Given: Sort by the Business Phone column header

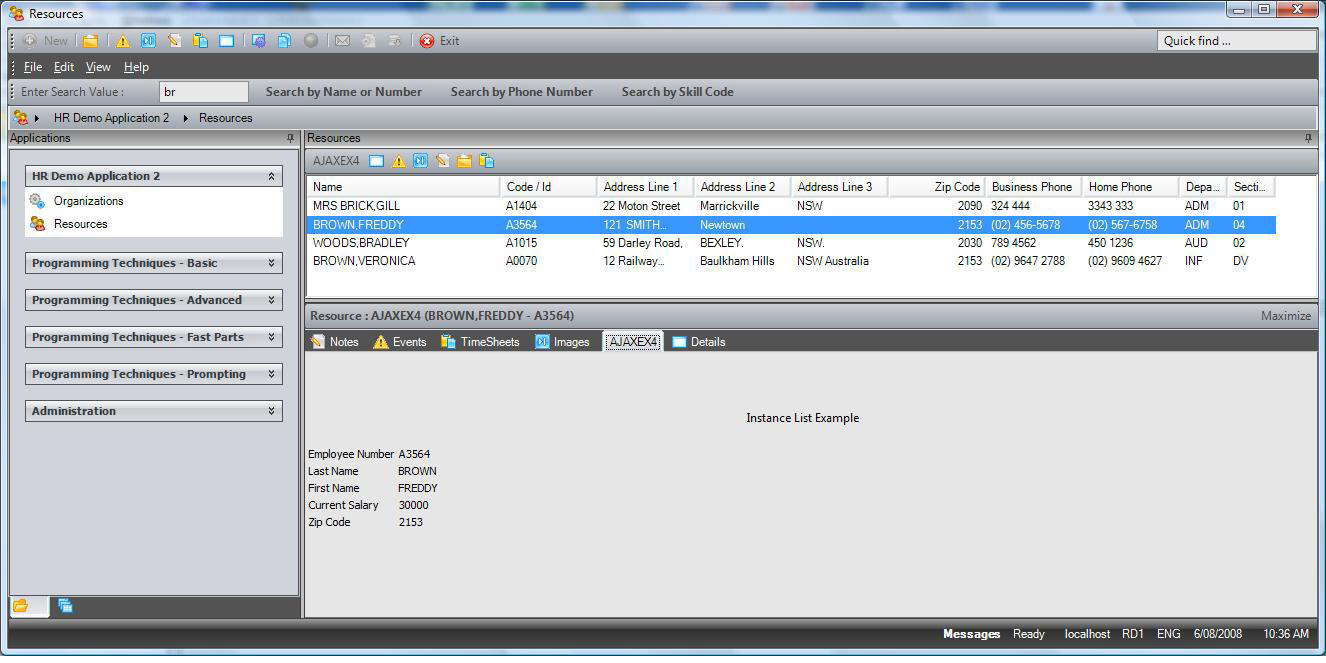Looking at the screenshot, I should [1033, 187].
